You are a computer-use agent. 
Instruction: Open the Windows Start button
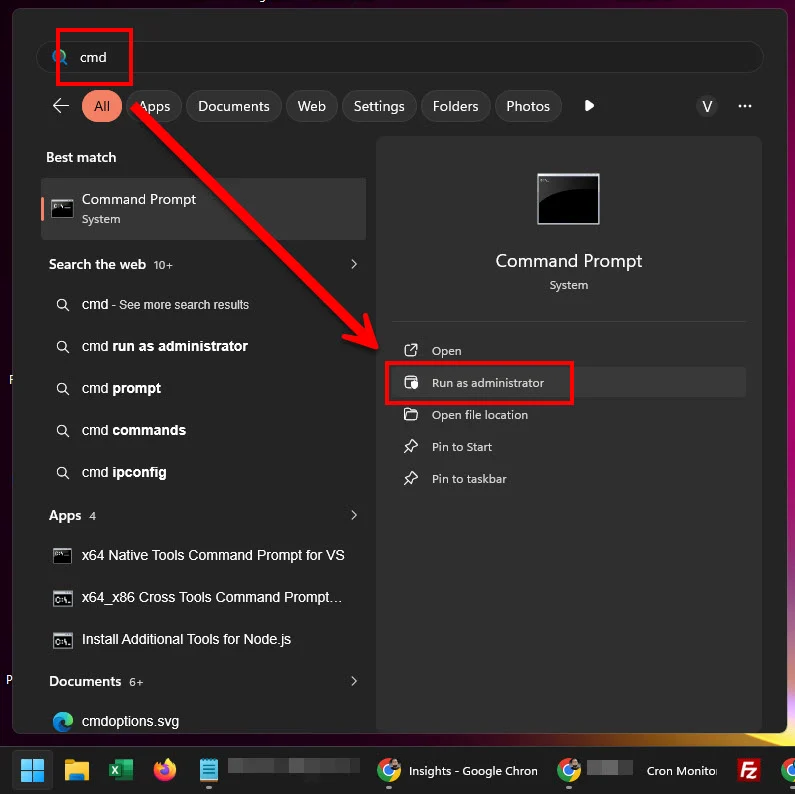[32, 770]
